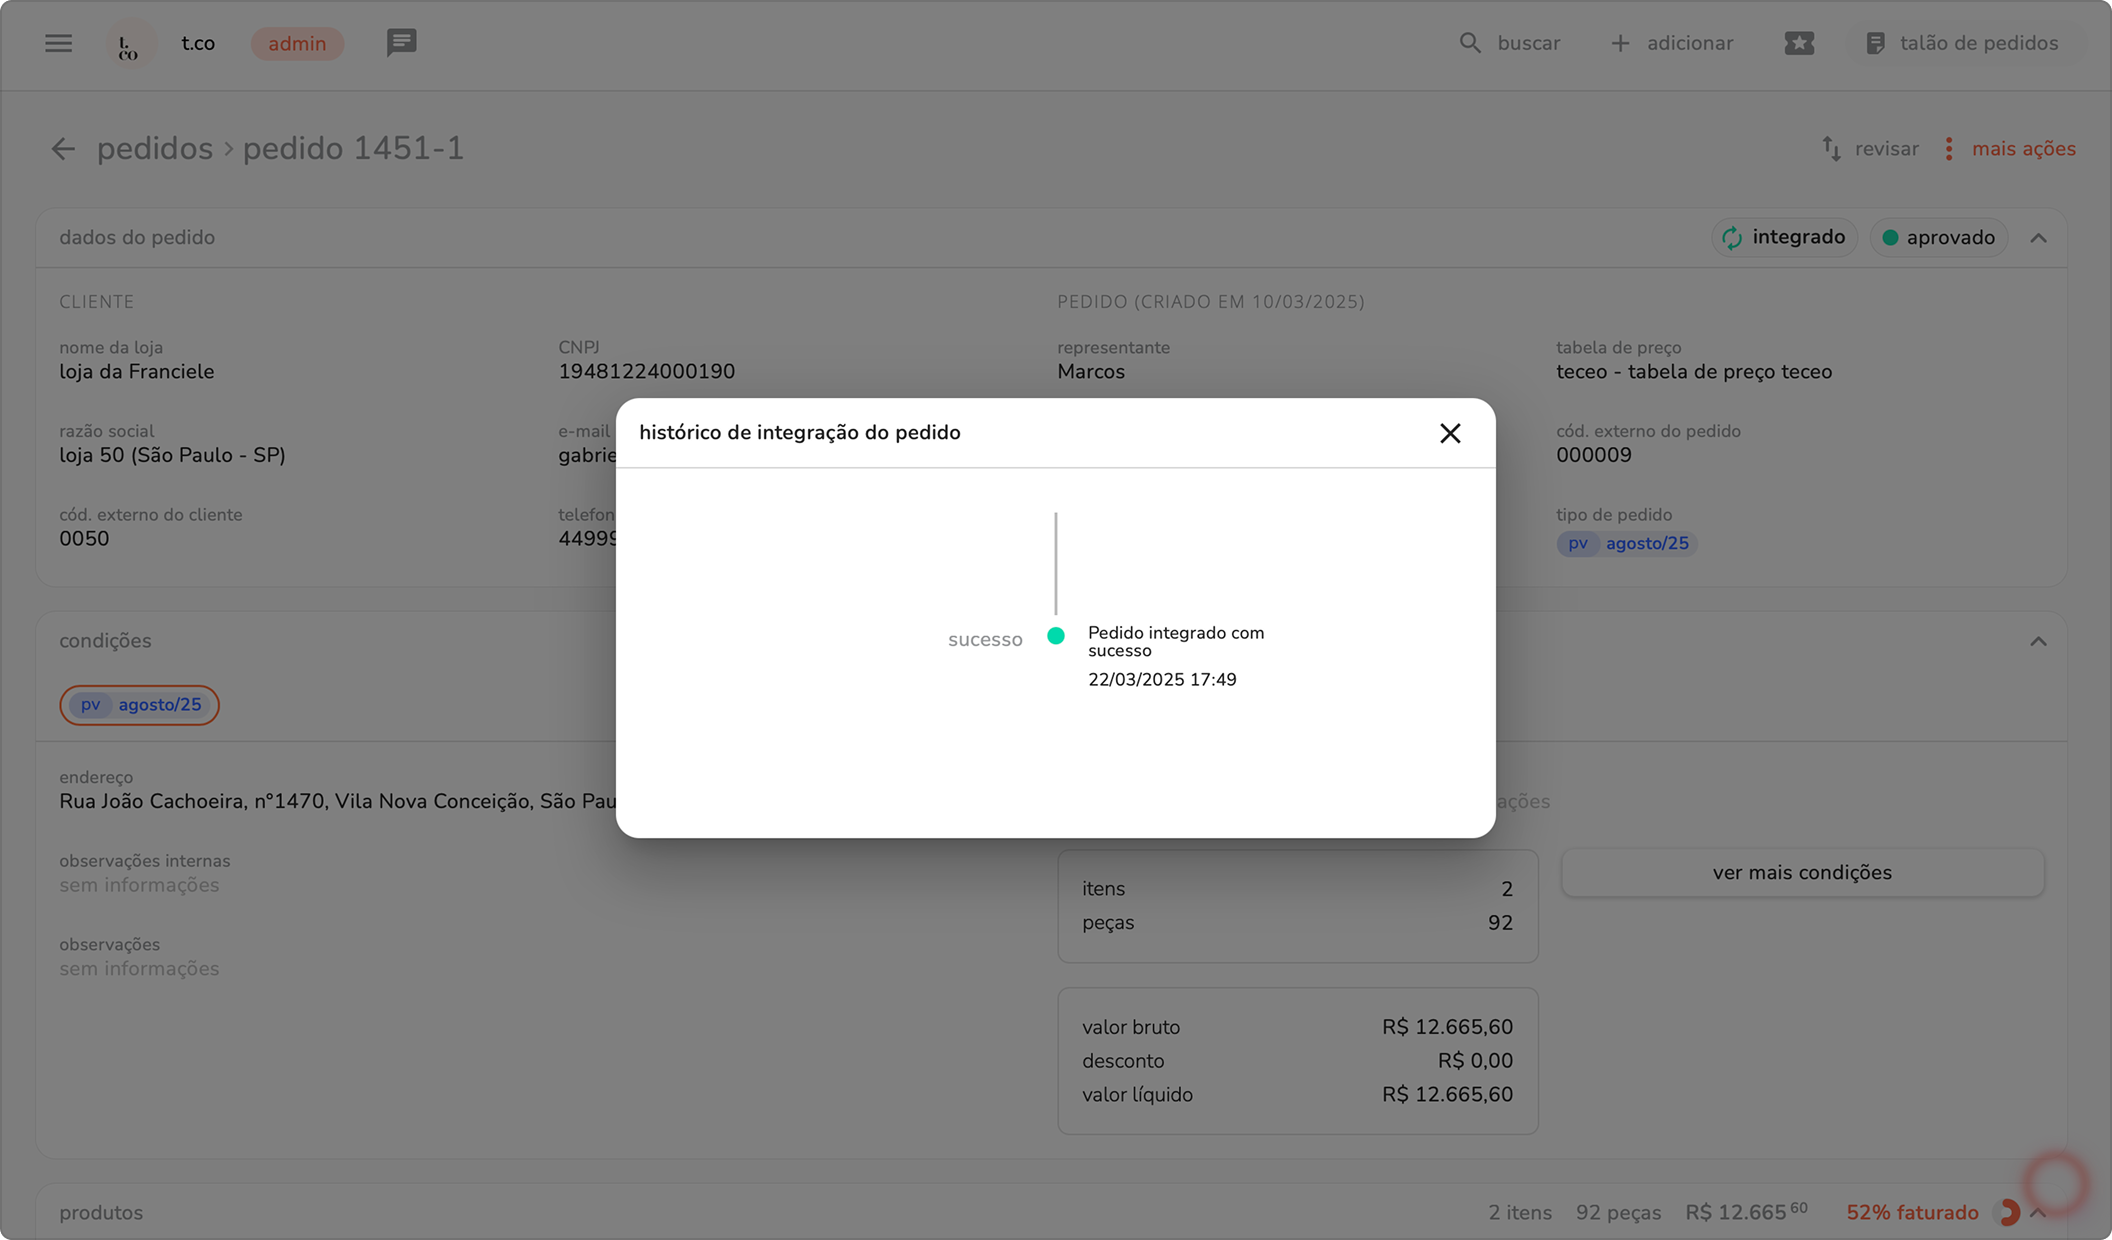Go back using the arrow icon
The image size is (2112, 1240).
click(63, 149)
